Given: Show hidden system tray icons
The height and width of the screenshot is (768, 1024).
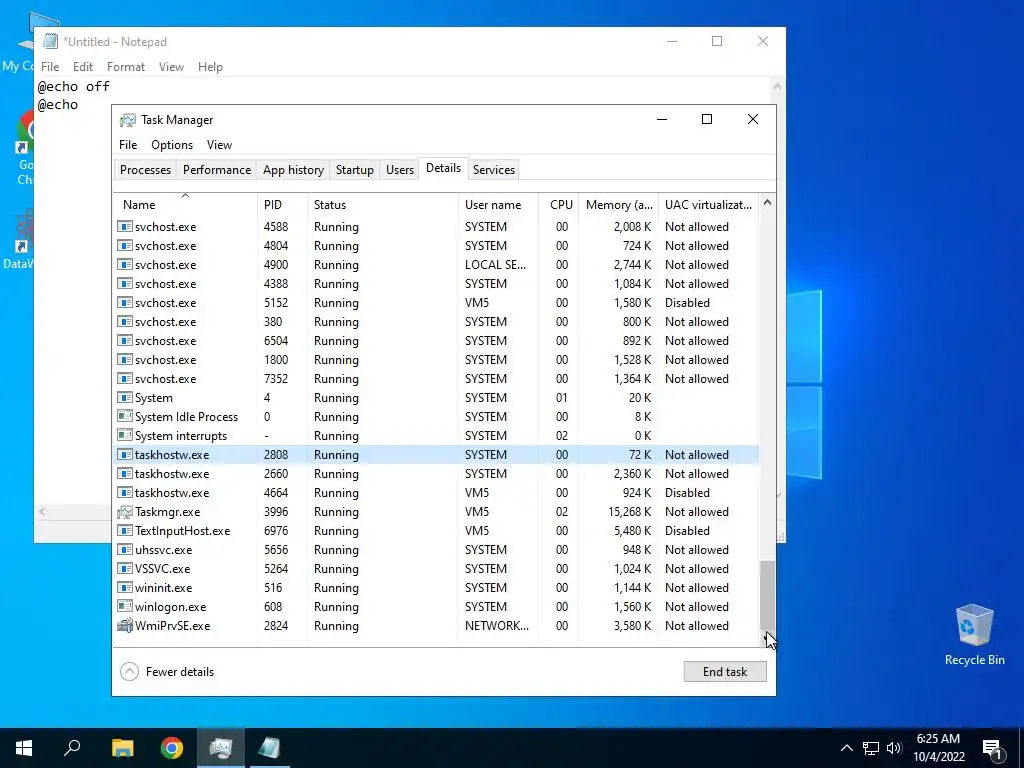Looking at the screenshot, I should point(846,748).
